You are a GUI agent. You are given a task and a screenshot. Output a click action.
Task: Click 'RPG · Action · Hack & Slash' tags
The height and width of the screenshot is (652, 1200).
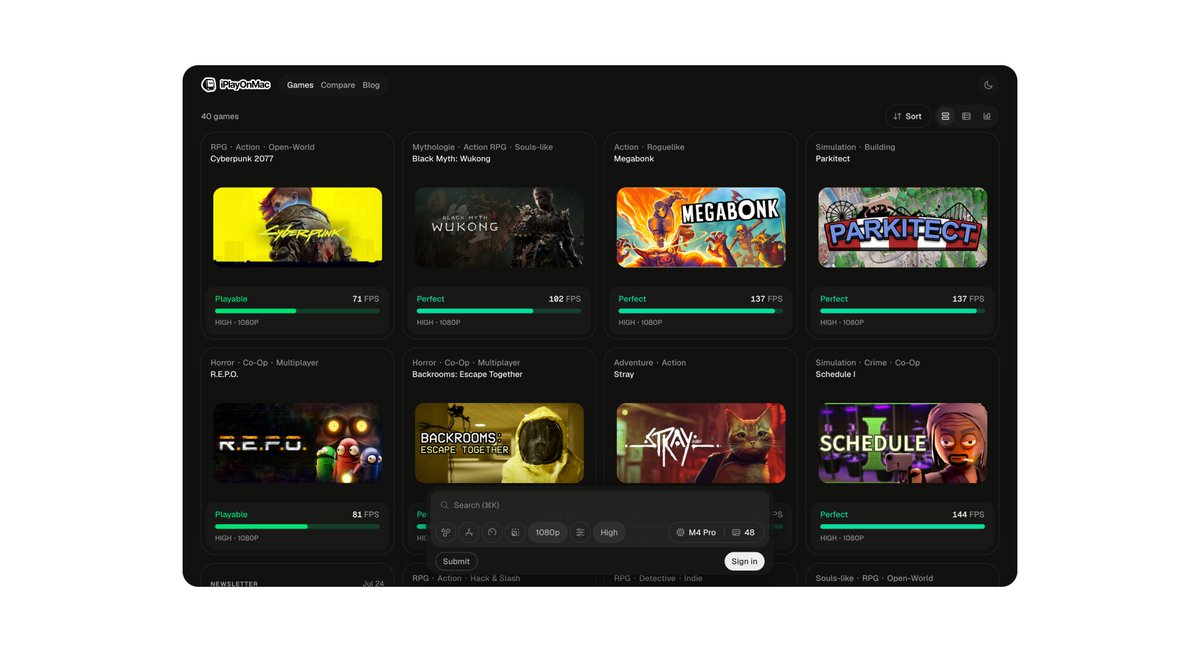click(466, 578)
